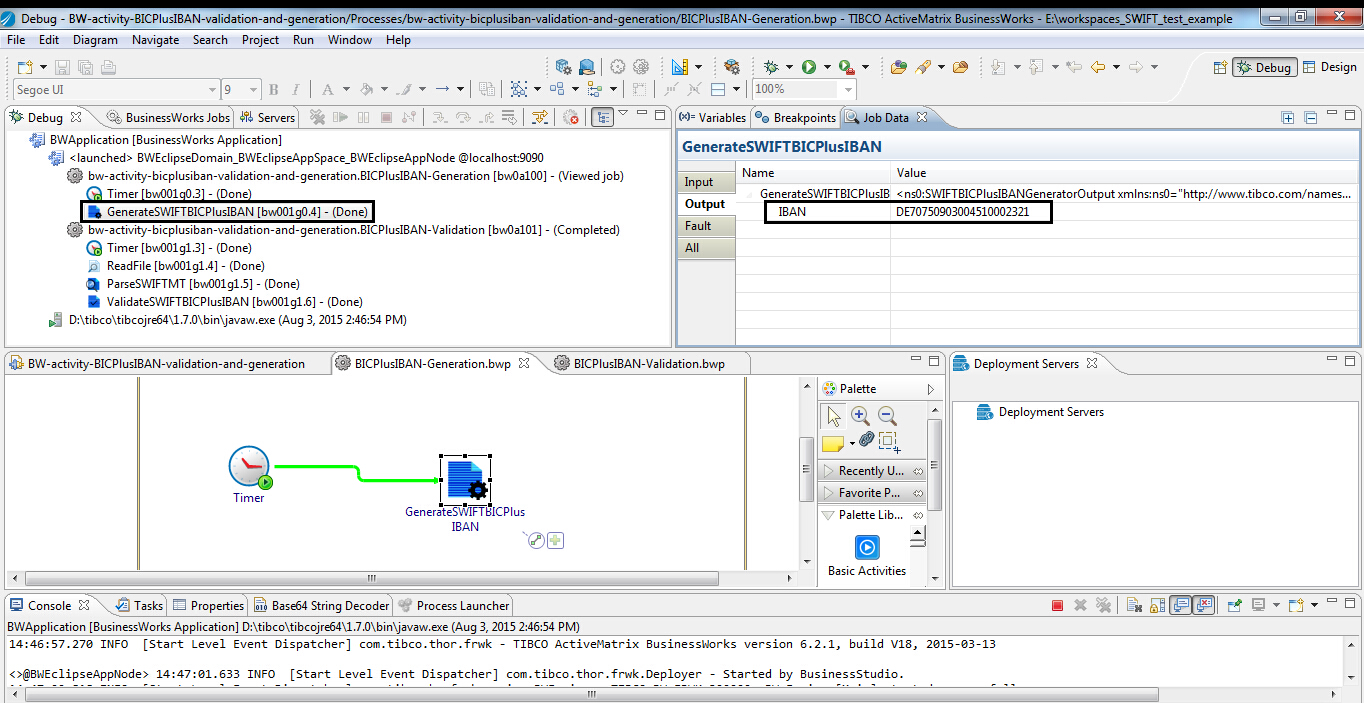
Task: Open dropdown arrow next to Debug launch icon
Action: pyautogui.click(x=789, y=67)
